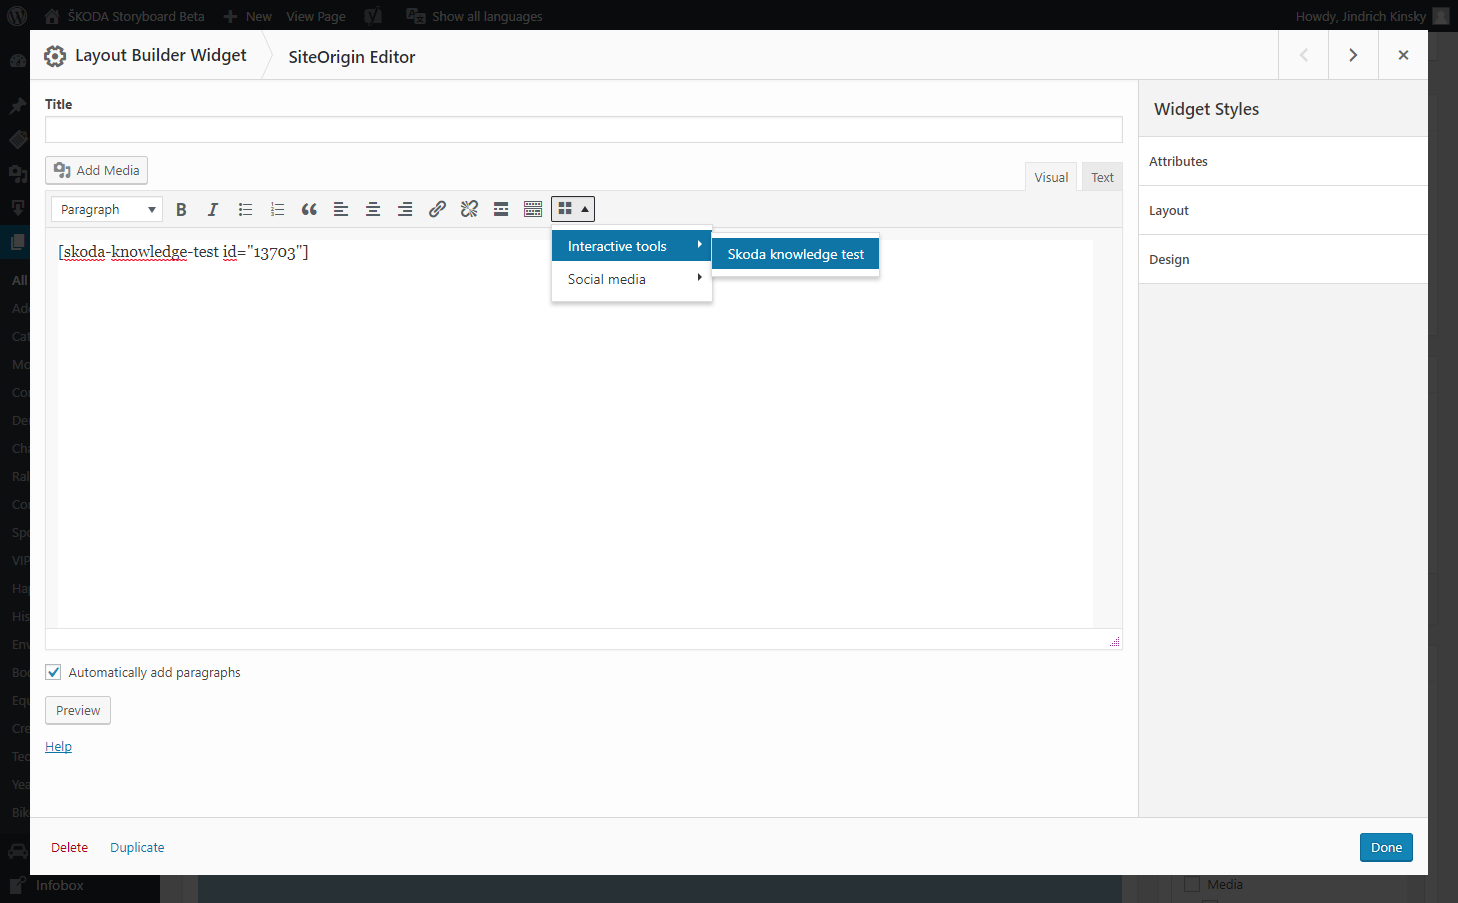
Task: Toggle the toolbar with keyboard icon
Action: [533, 209]
